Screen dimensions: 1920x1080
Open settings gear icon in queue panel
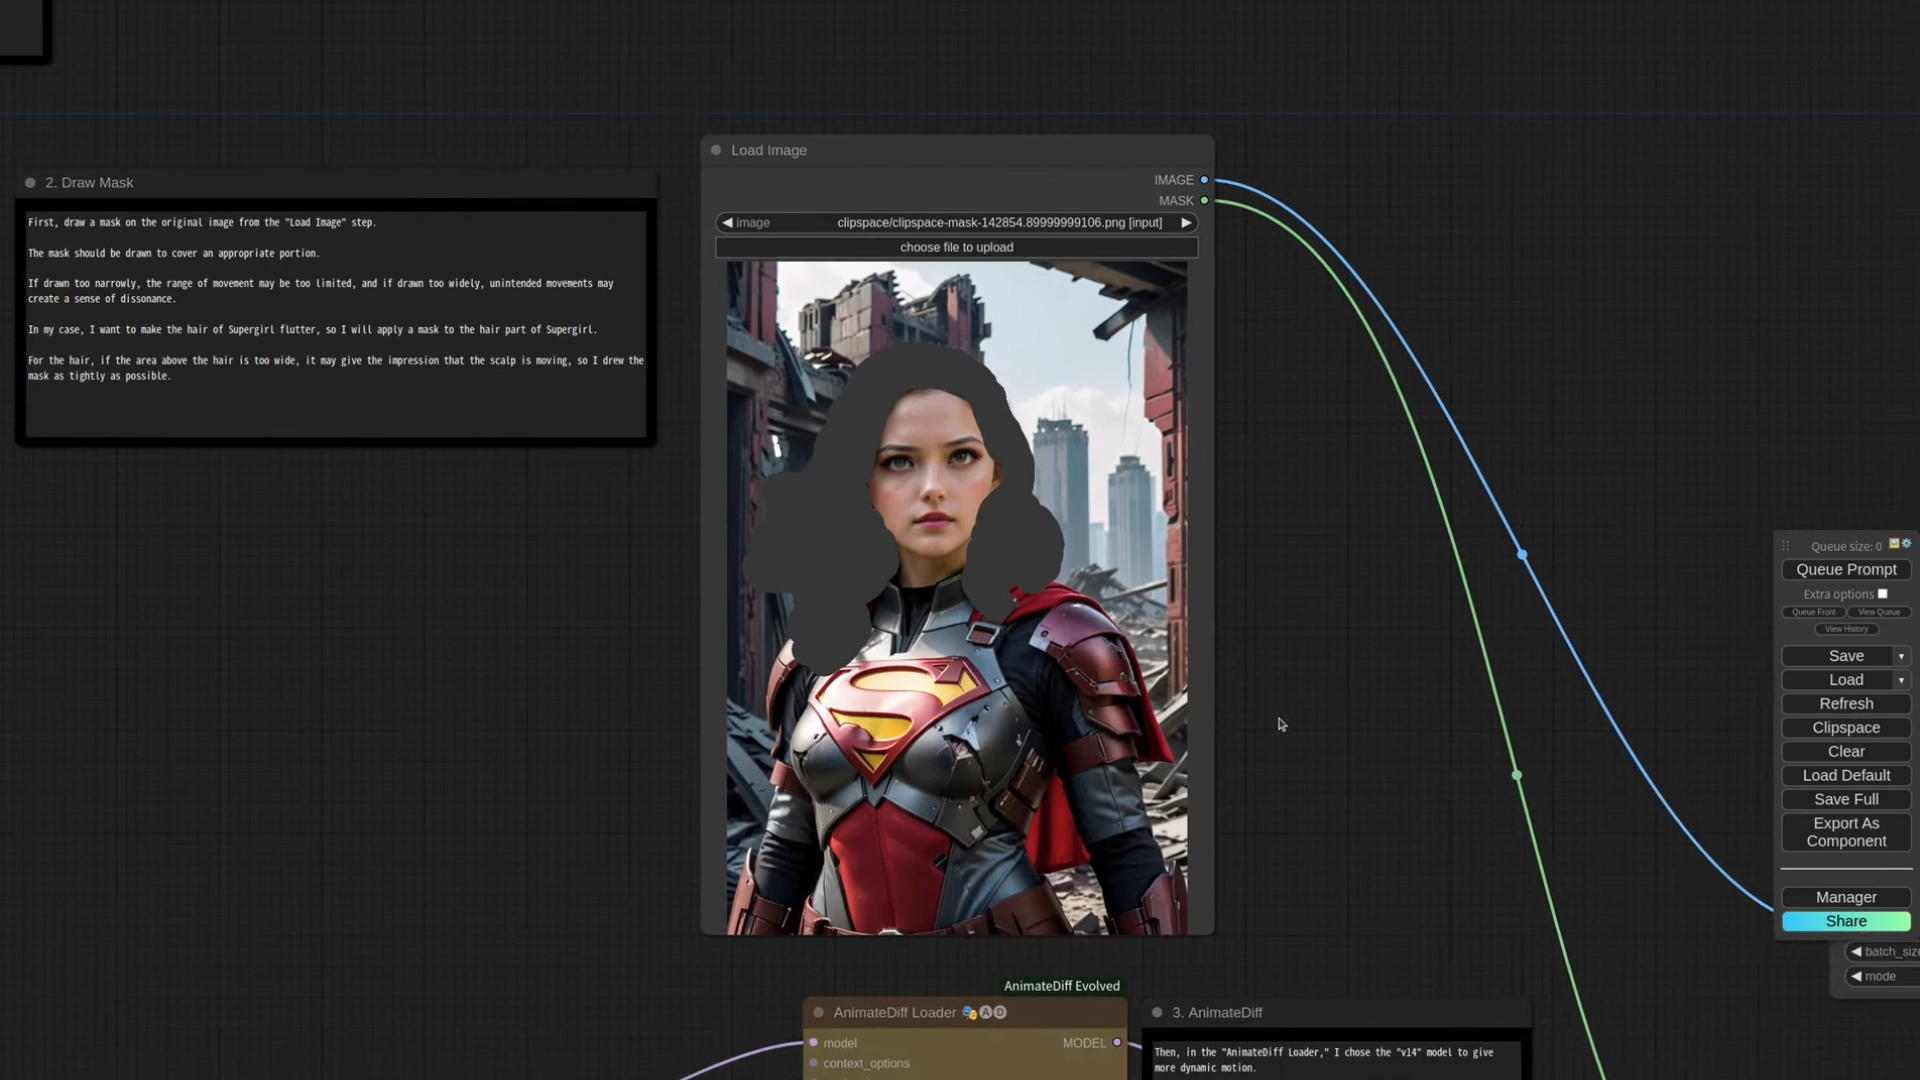(1906, 543)
